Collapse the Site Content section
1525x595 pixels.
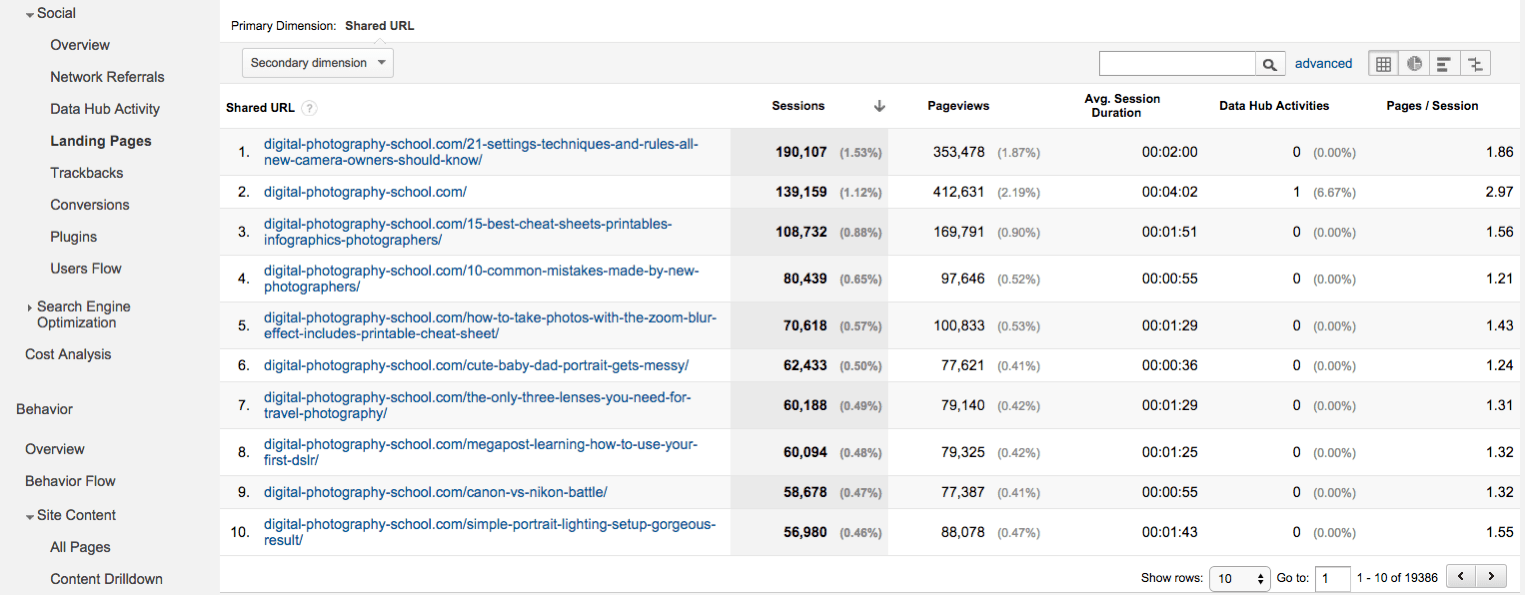pyautogui.click(x=30, y=516)
